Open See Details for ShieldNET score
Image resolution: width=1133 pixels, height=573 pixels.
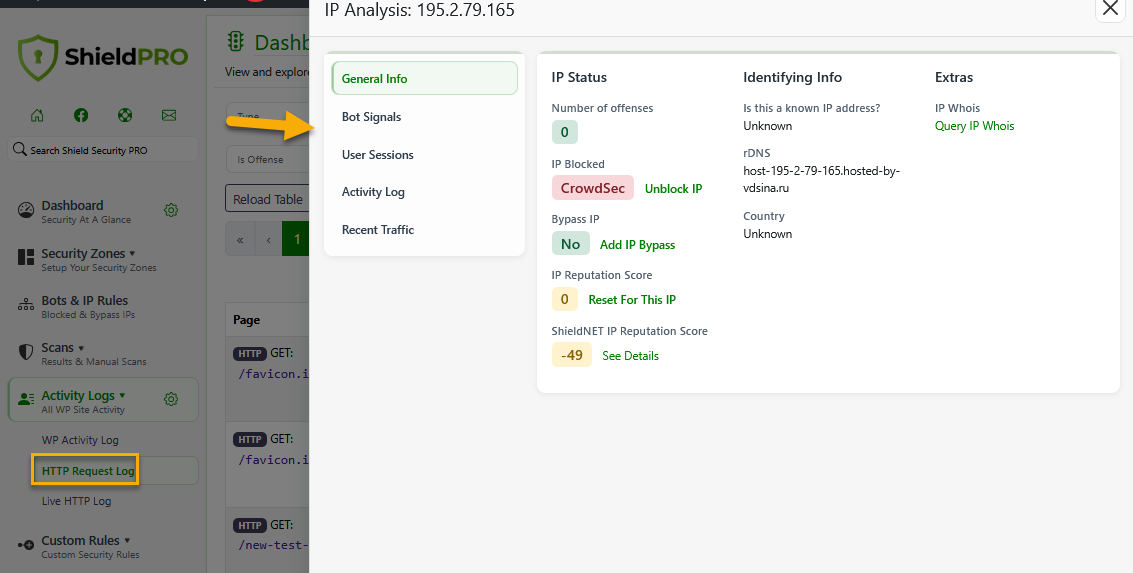coord(631,356)
